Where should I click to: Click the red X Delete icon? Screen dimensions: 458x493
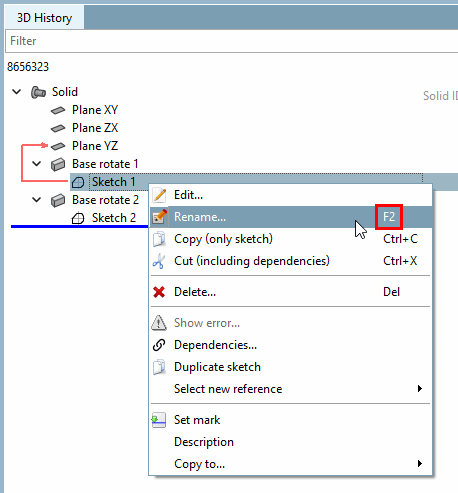pos(159,292)
